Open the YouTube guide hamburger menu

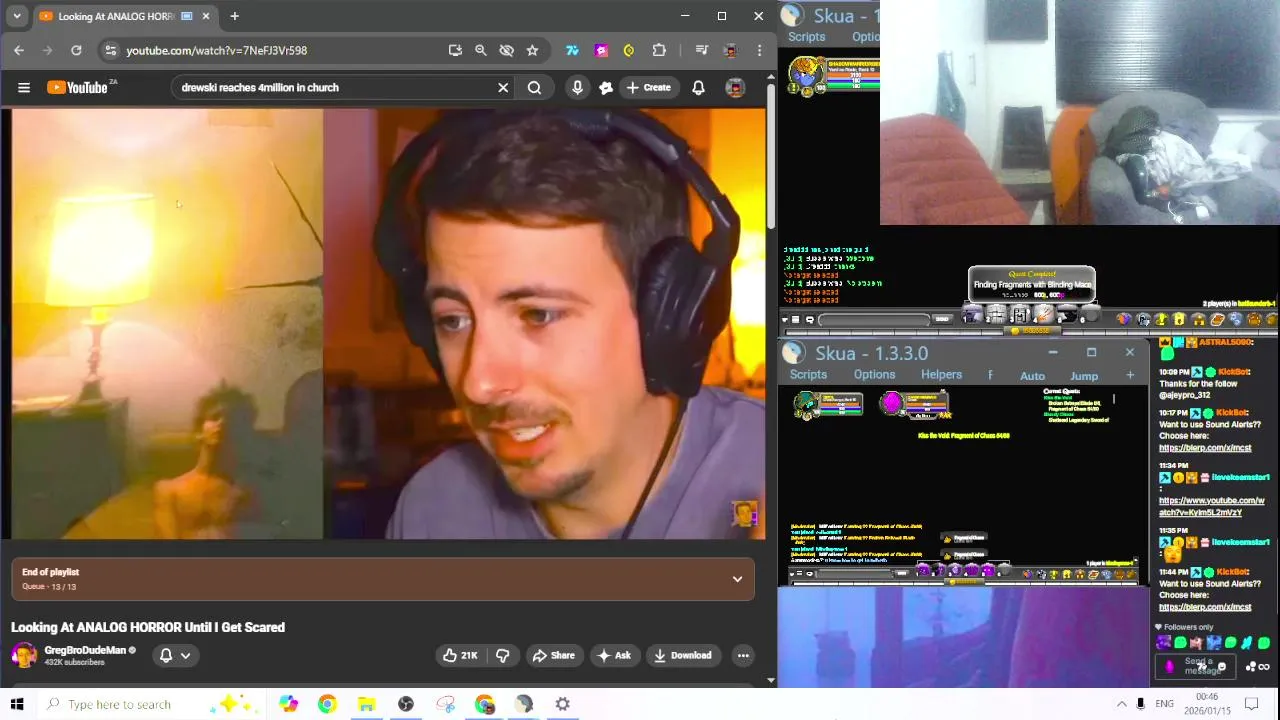pos(24,88)
